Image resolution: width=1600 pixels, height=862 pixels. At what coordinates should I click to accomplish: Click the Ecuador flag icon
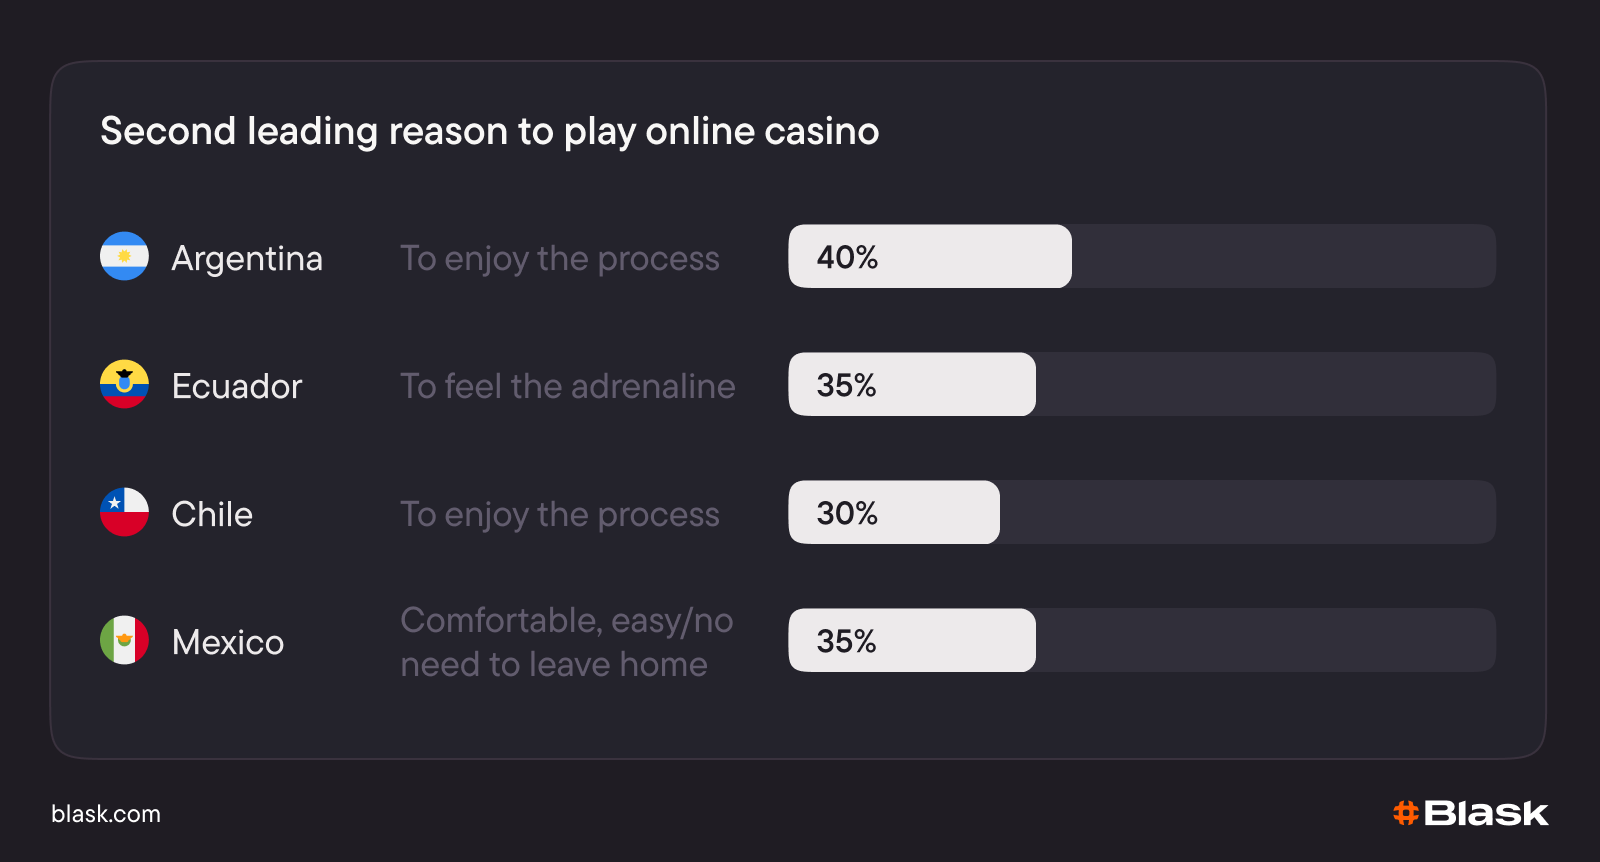[x=124, y=384]
